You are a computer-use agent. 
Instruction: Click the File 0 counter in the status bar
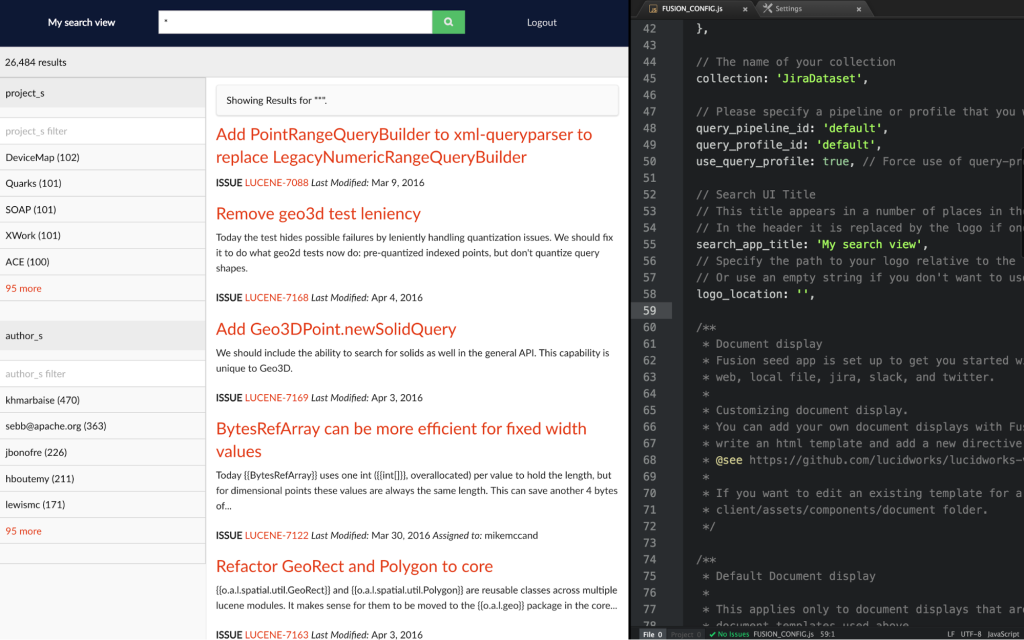[650, 633]
